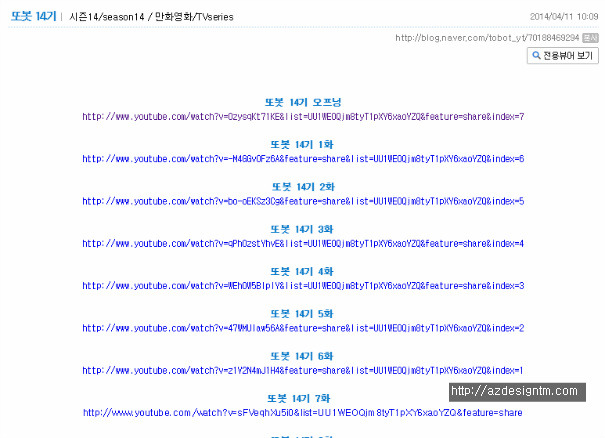
Task: Open the 7화 YouTube link ending feature=share
Action: click(302, 413)
